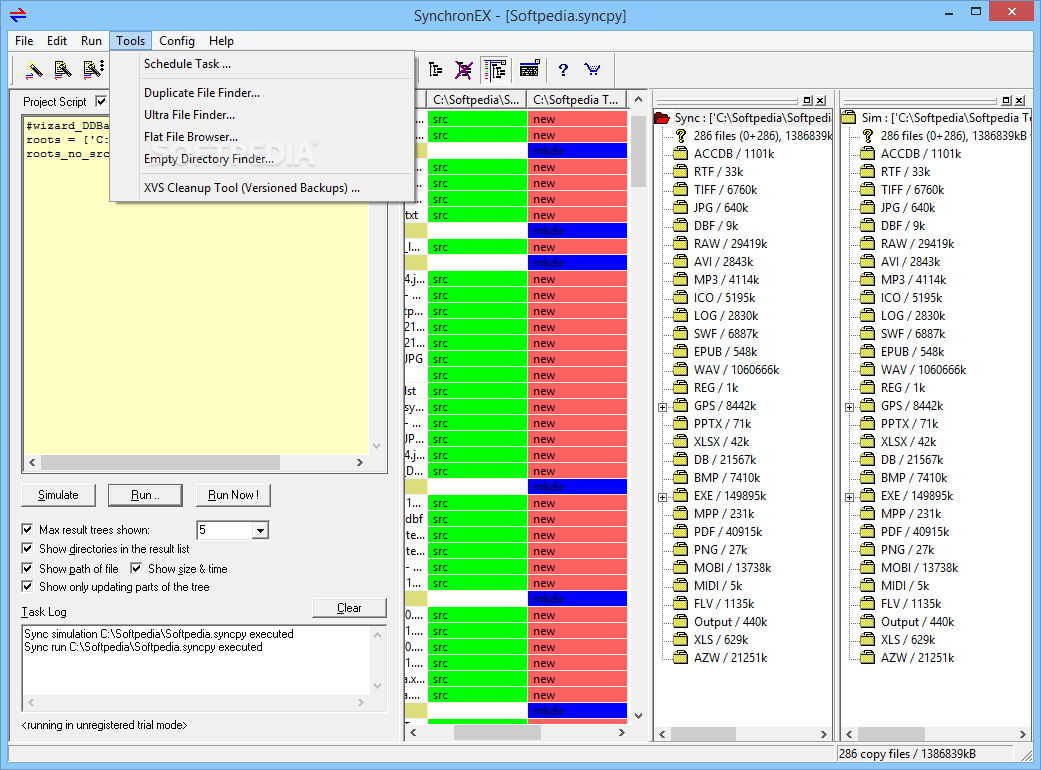Click the result list vertical scrollbar down arrow
This screenshot has width=1041, height=770.
click(638, 716)
